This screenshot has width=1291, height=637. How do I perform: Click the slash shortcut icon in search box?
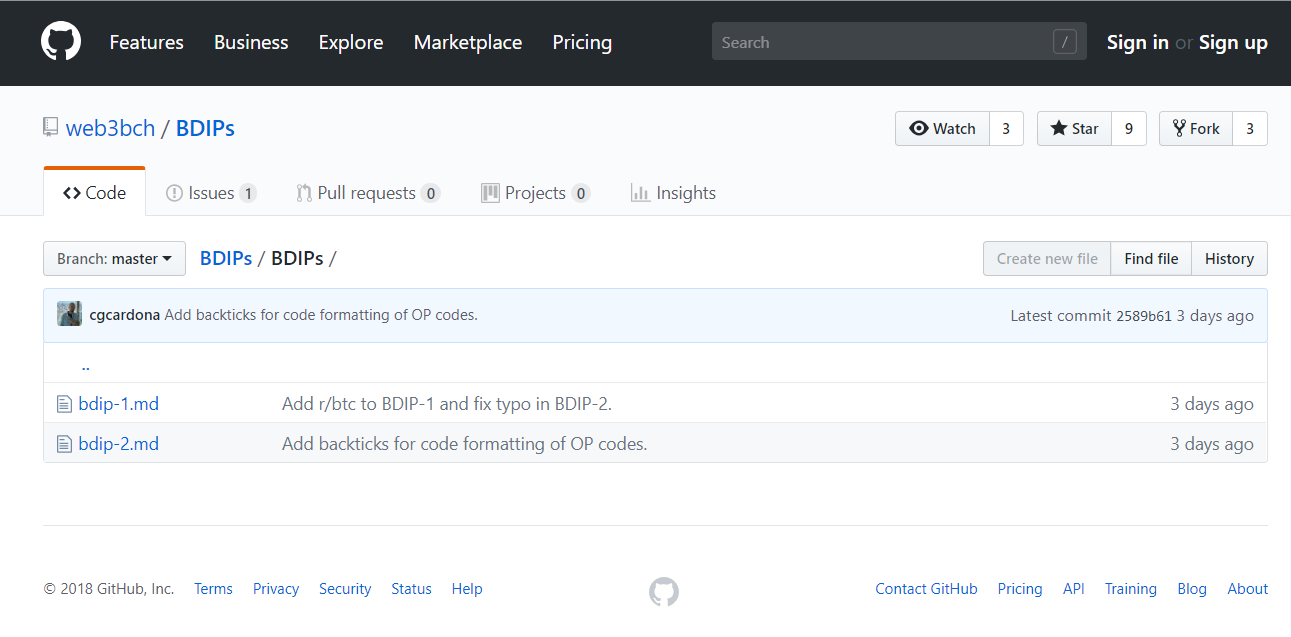(1064, 42)
